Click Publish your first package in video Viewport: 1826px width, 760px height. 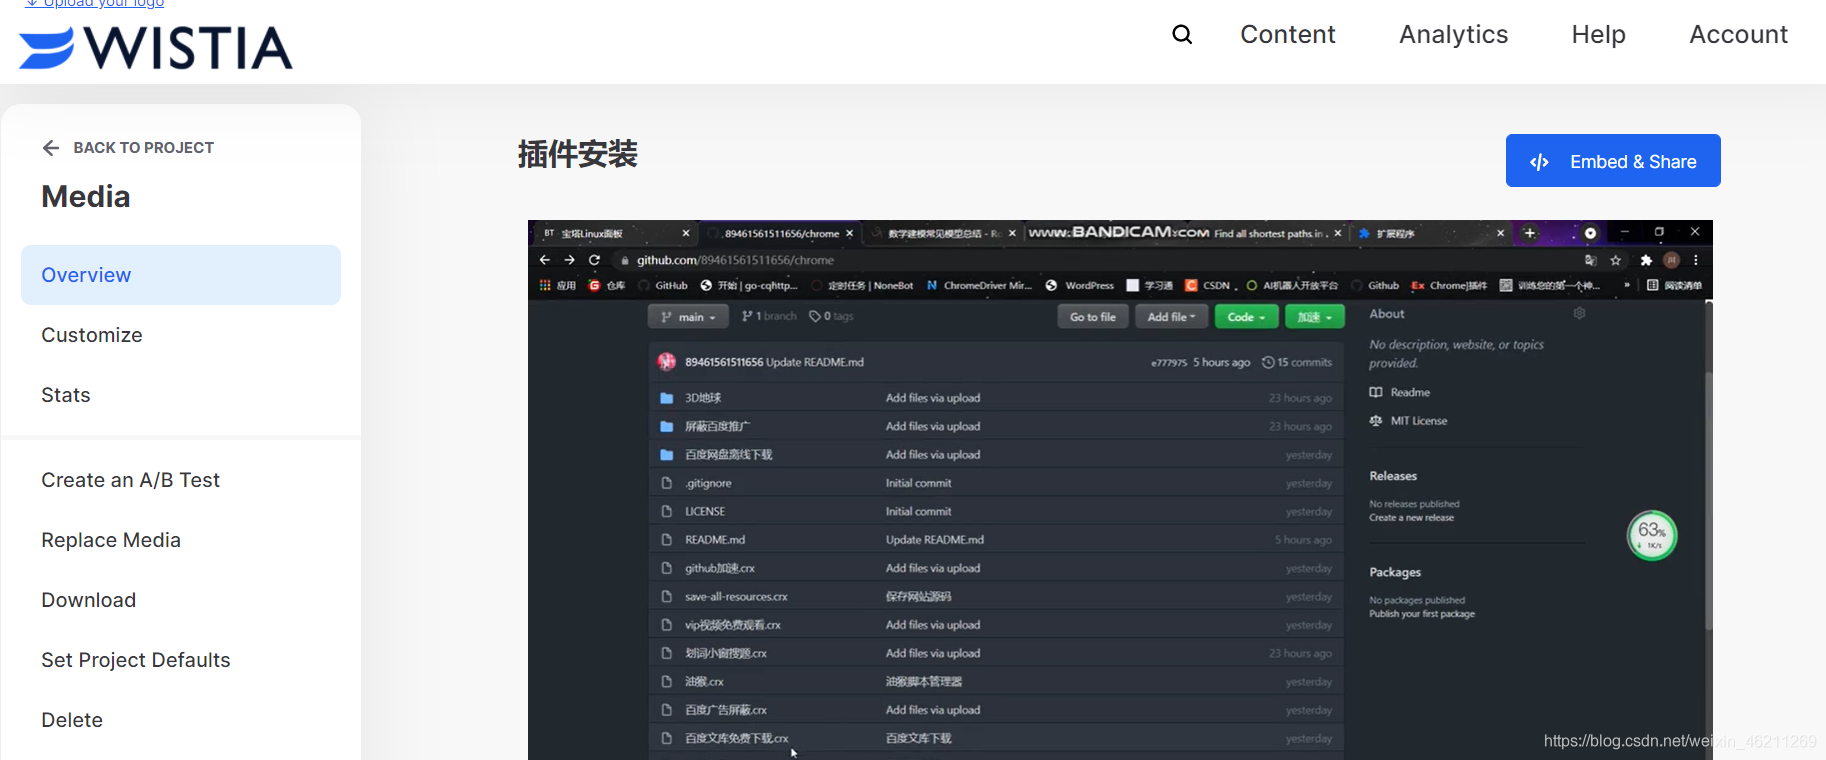click(x=1422, y=614)
